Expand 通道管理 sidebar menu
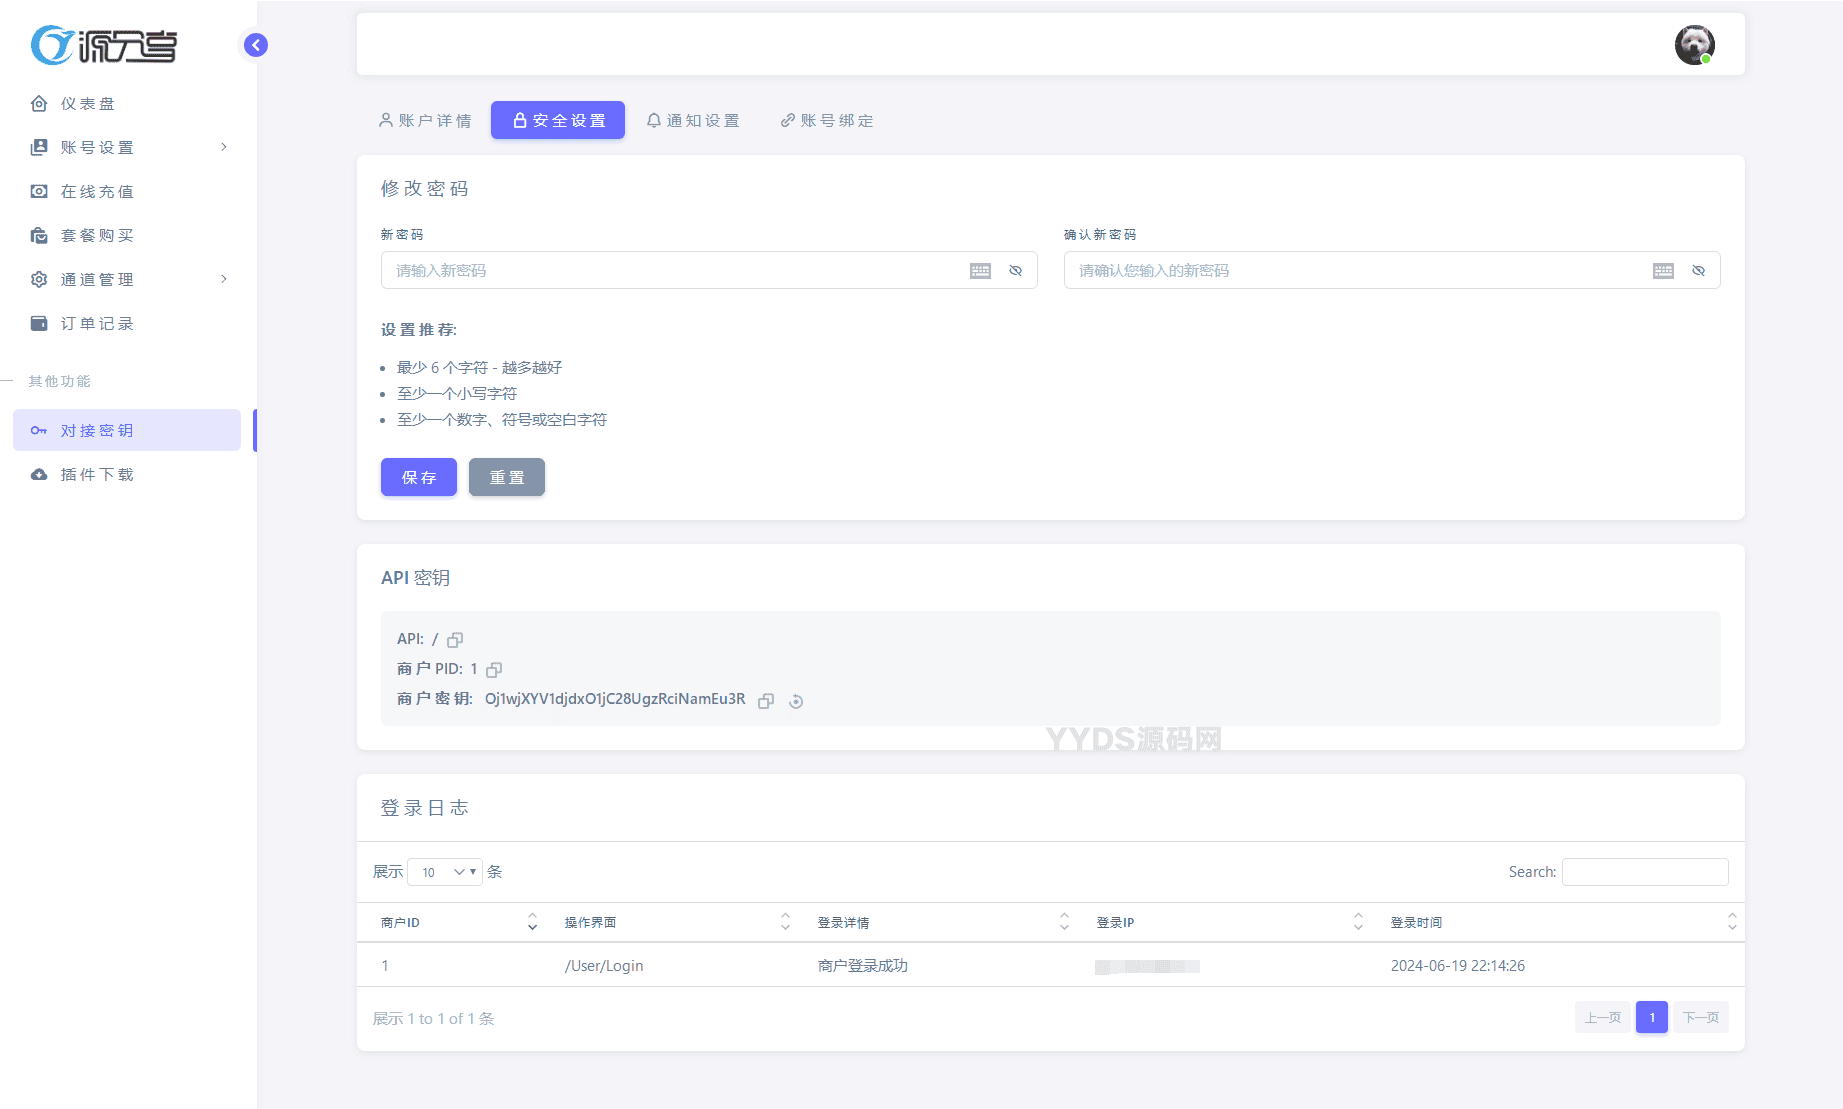The width and height of the screenshot is (1843, 1109). coord(128,280)
